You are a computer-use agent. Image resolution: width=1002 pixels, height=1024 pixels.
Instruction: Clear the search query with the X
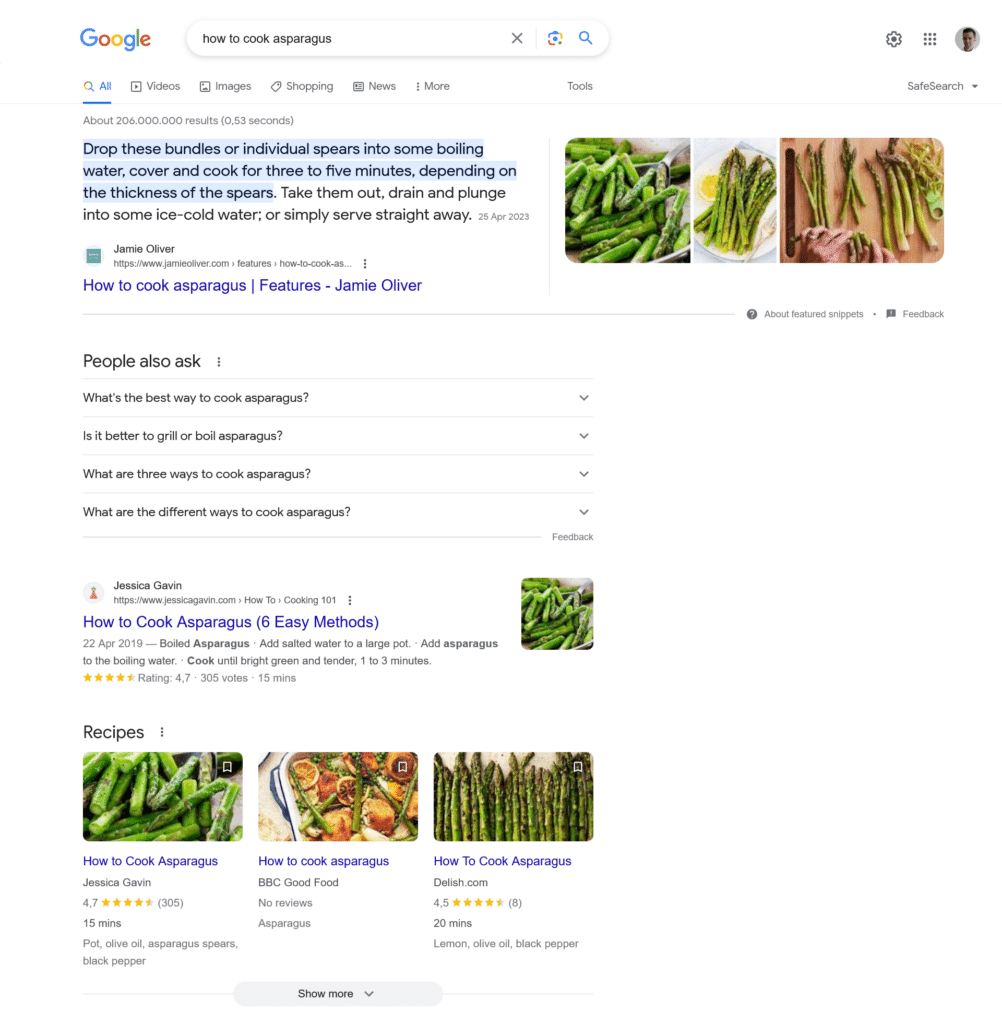tap(517, 37)
